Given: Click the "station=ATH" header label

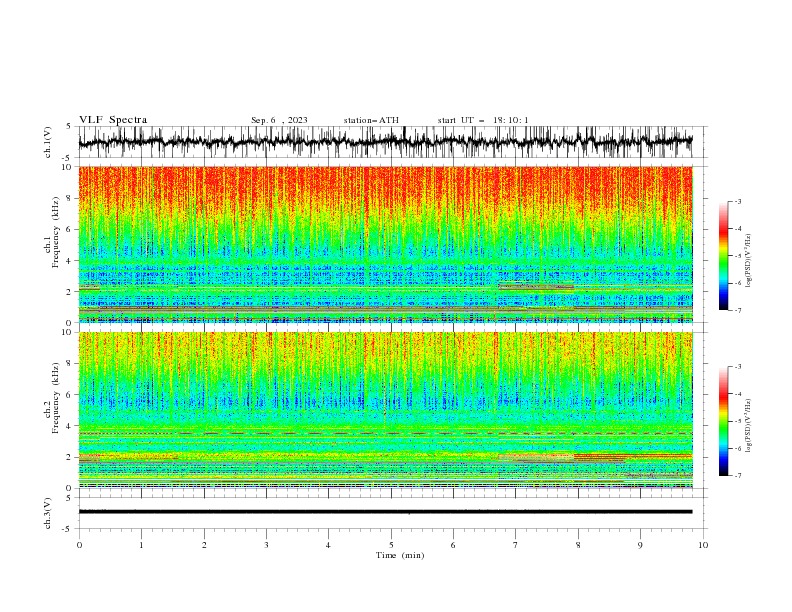Looking at the screenshot, I should tap(371, 120).
